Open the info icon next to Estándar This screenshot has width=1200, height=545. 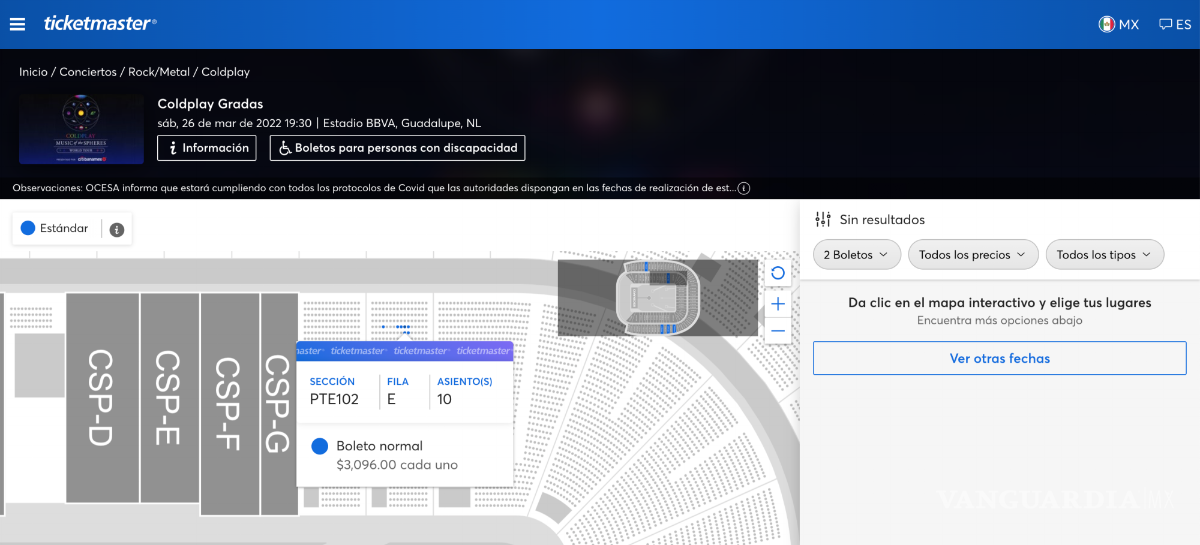(116, 229)
